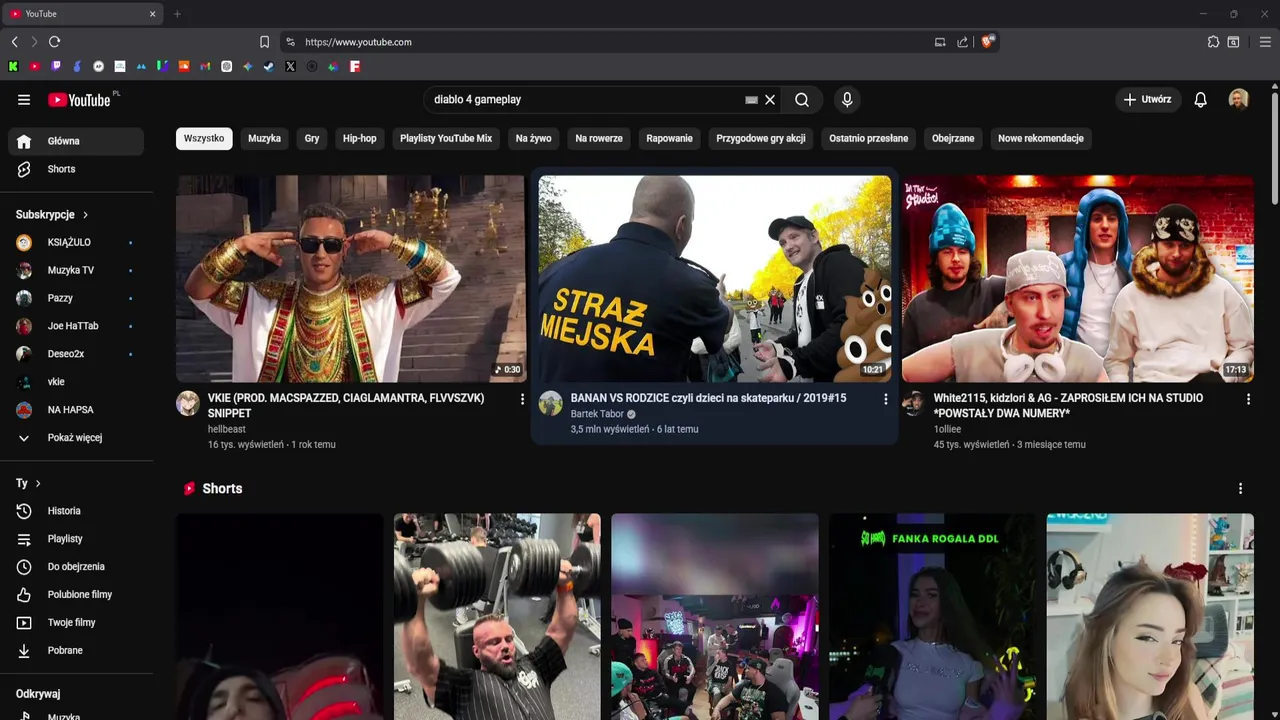Select the Nowe rekomendacje chip
This screenshot has height=720, width=1280.
pos(1040,138)
